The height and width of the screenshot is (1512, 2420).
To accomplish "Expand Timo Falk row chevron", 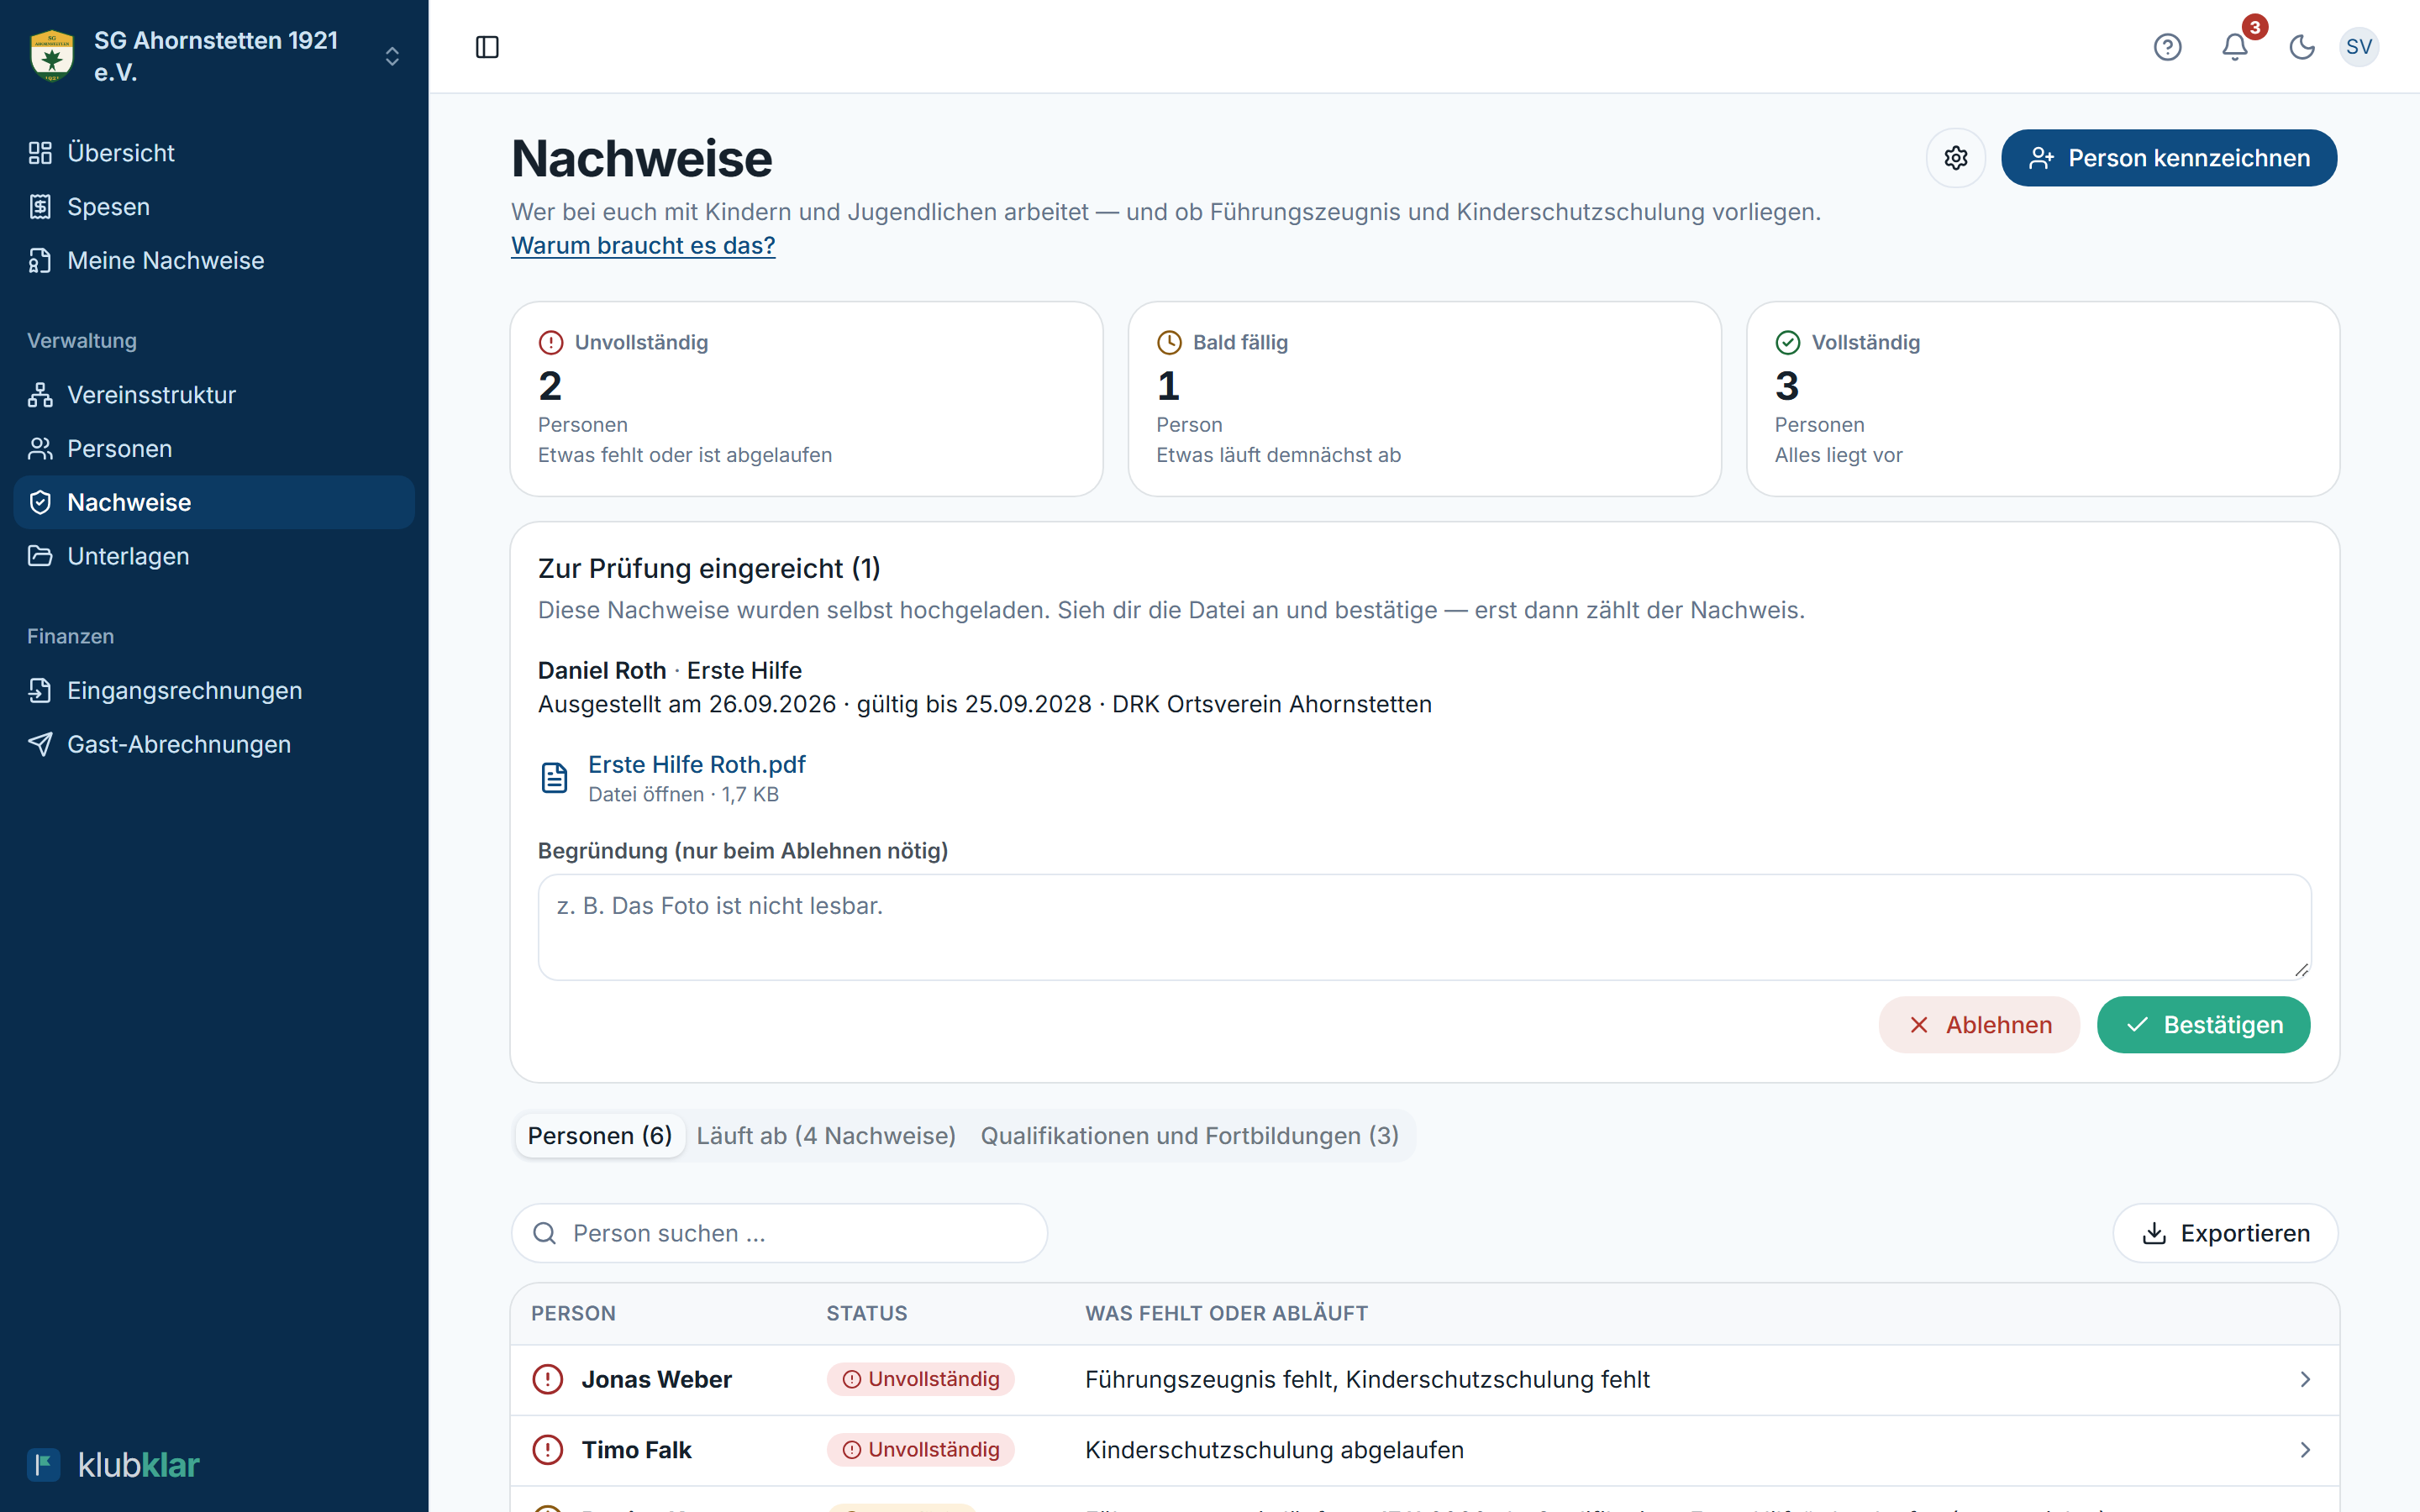I will 2305,1450.
